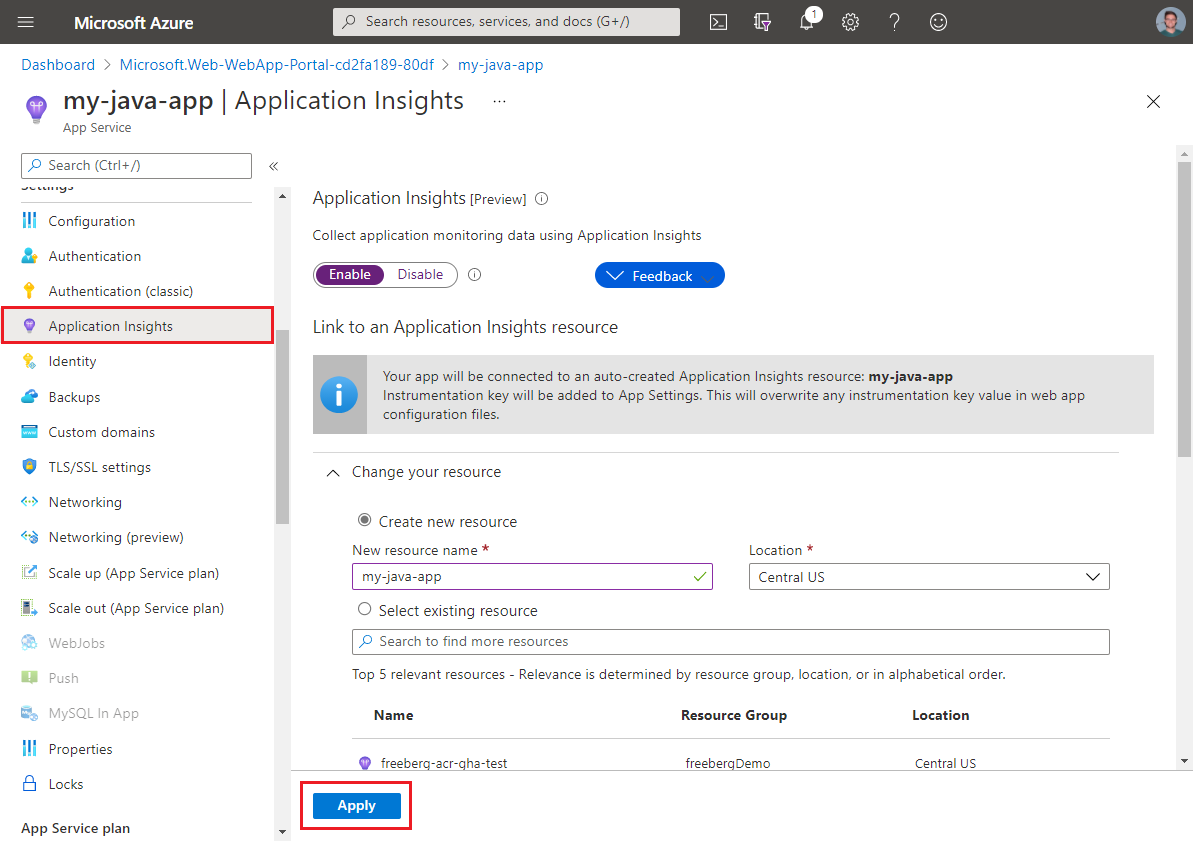
Task: Open Azure Cloud Shell from the top bar
Action: (x=718, y=21)
